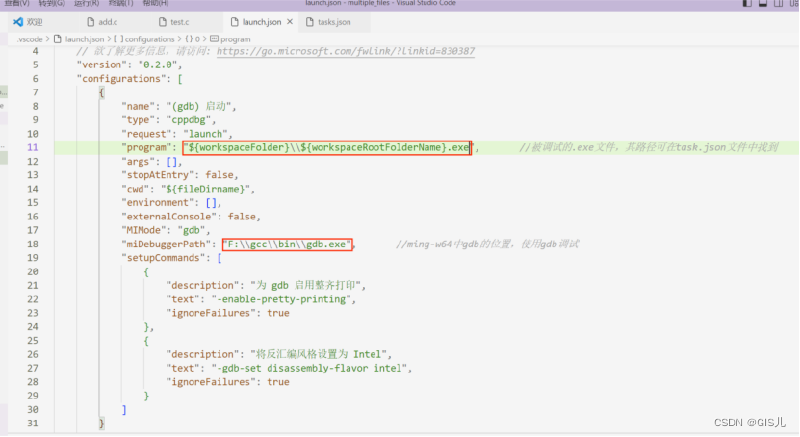The image size is (800, 437).
Task: Click the configurations breadcrumb
Action: tap(149, 39)
